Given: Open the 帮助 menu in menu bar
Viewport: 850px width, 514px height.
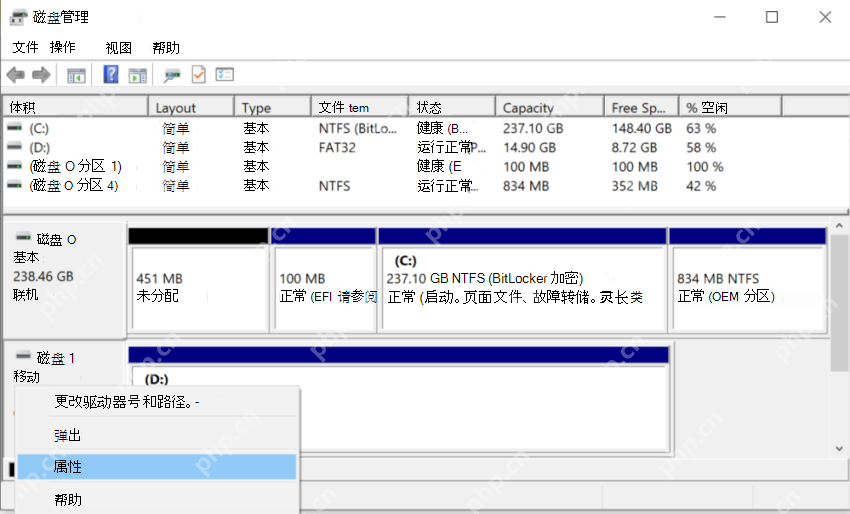Looking at the screenshot, I should click(166, 48).
